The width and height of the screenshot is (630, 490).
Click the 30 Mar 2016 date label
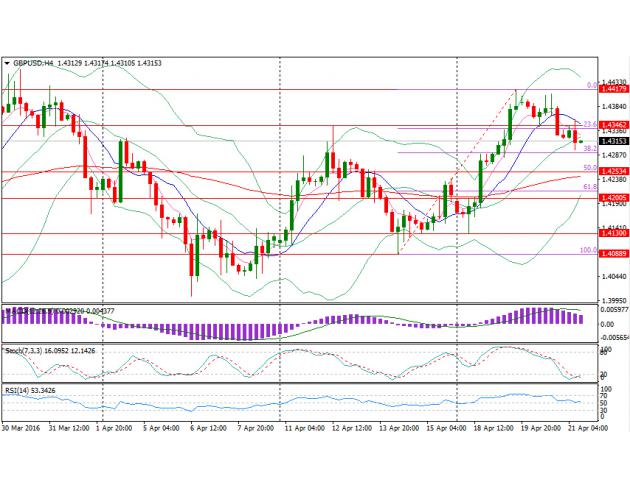click(x=21, y=428)
